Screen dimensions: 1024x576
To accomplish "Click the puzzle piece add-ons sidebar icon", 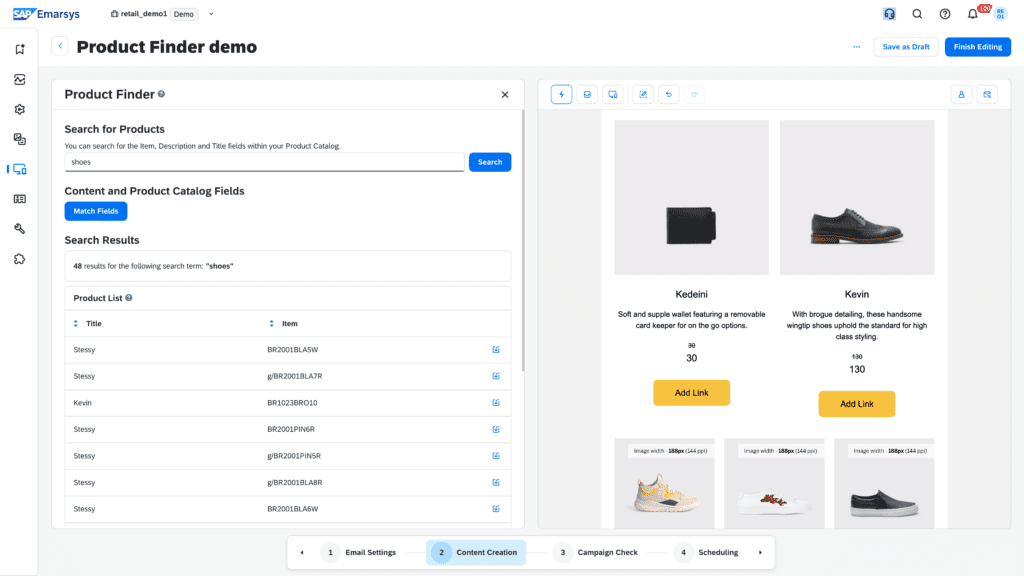I will (x=19, y=259).
